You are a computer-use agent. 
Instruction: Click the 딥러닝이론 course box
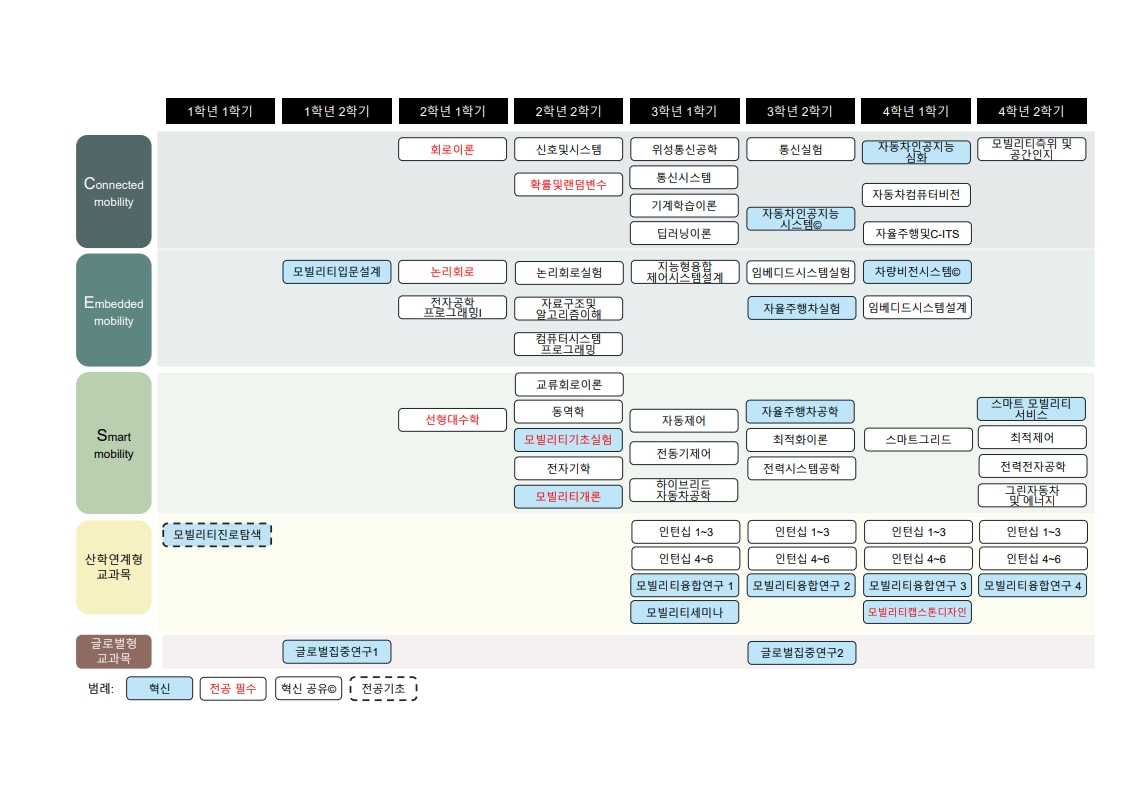point(684,233)
